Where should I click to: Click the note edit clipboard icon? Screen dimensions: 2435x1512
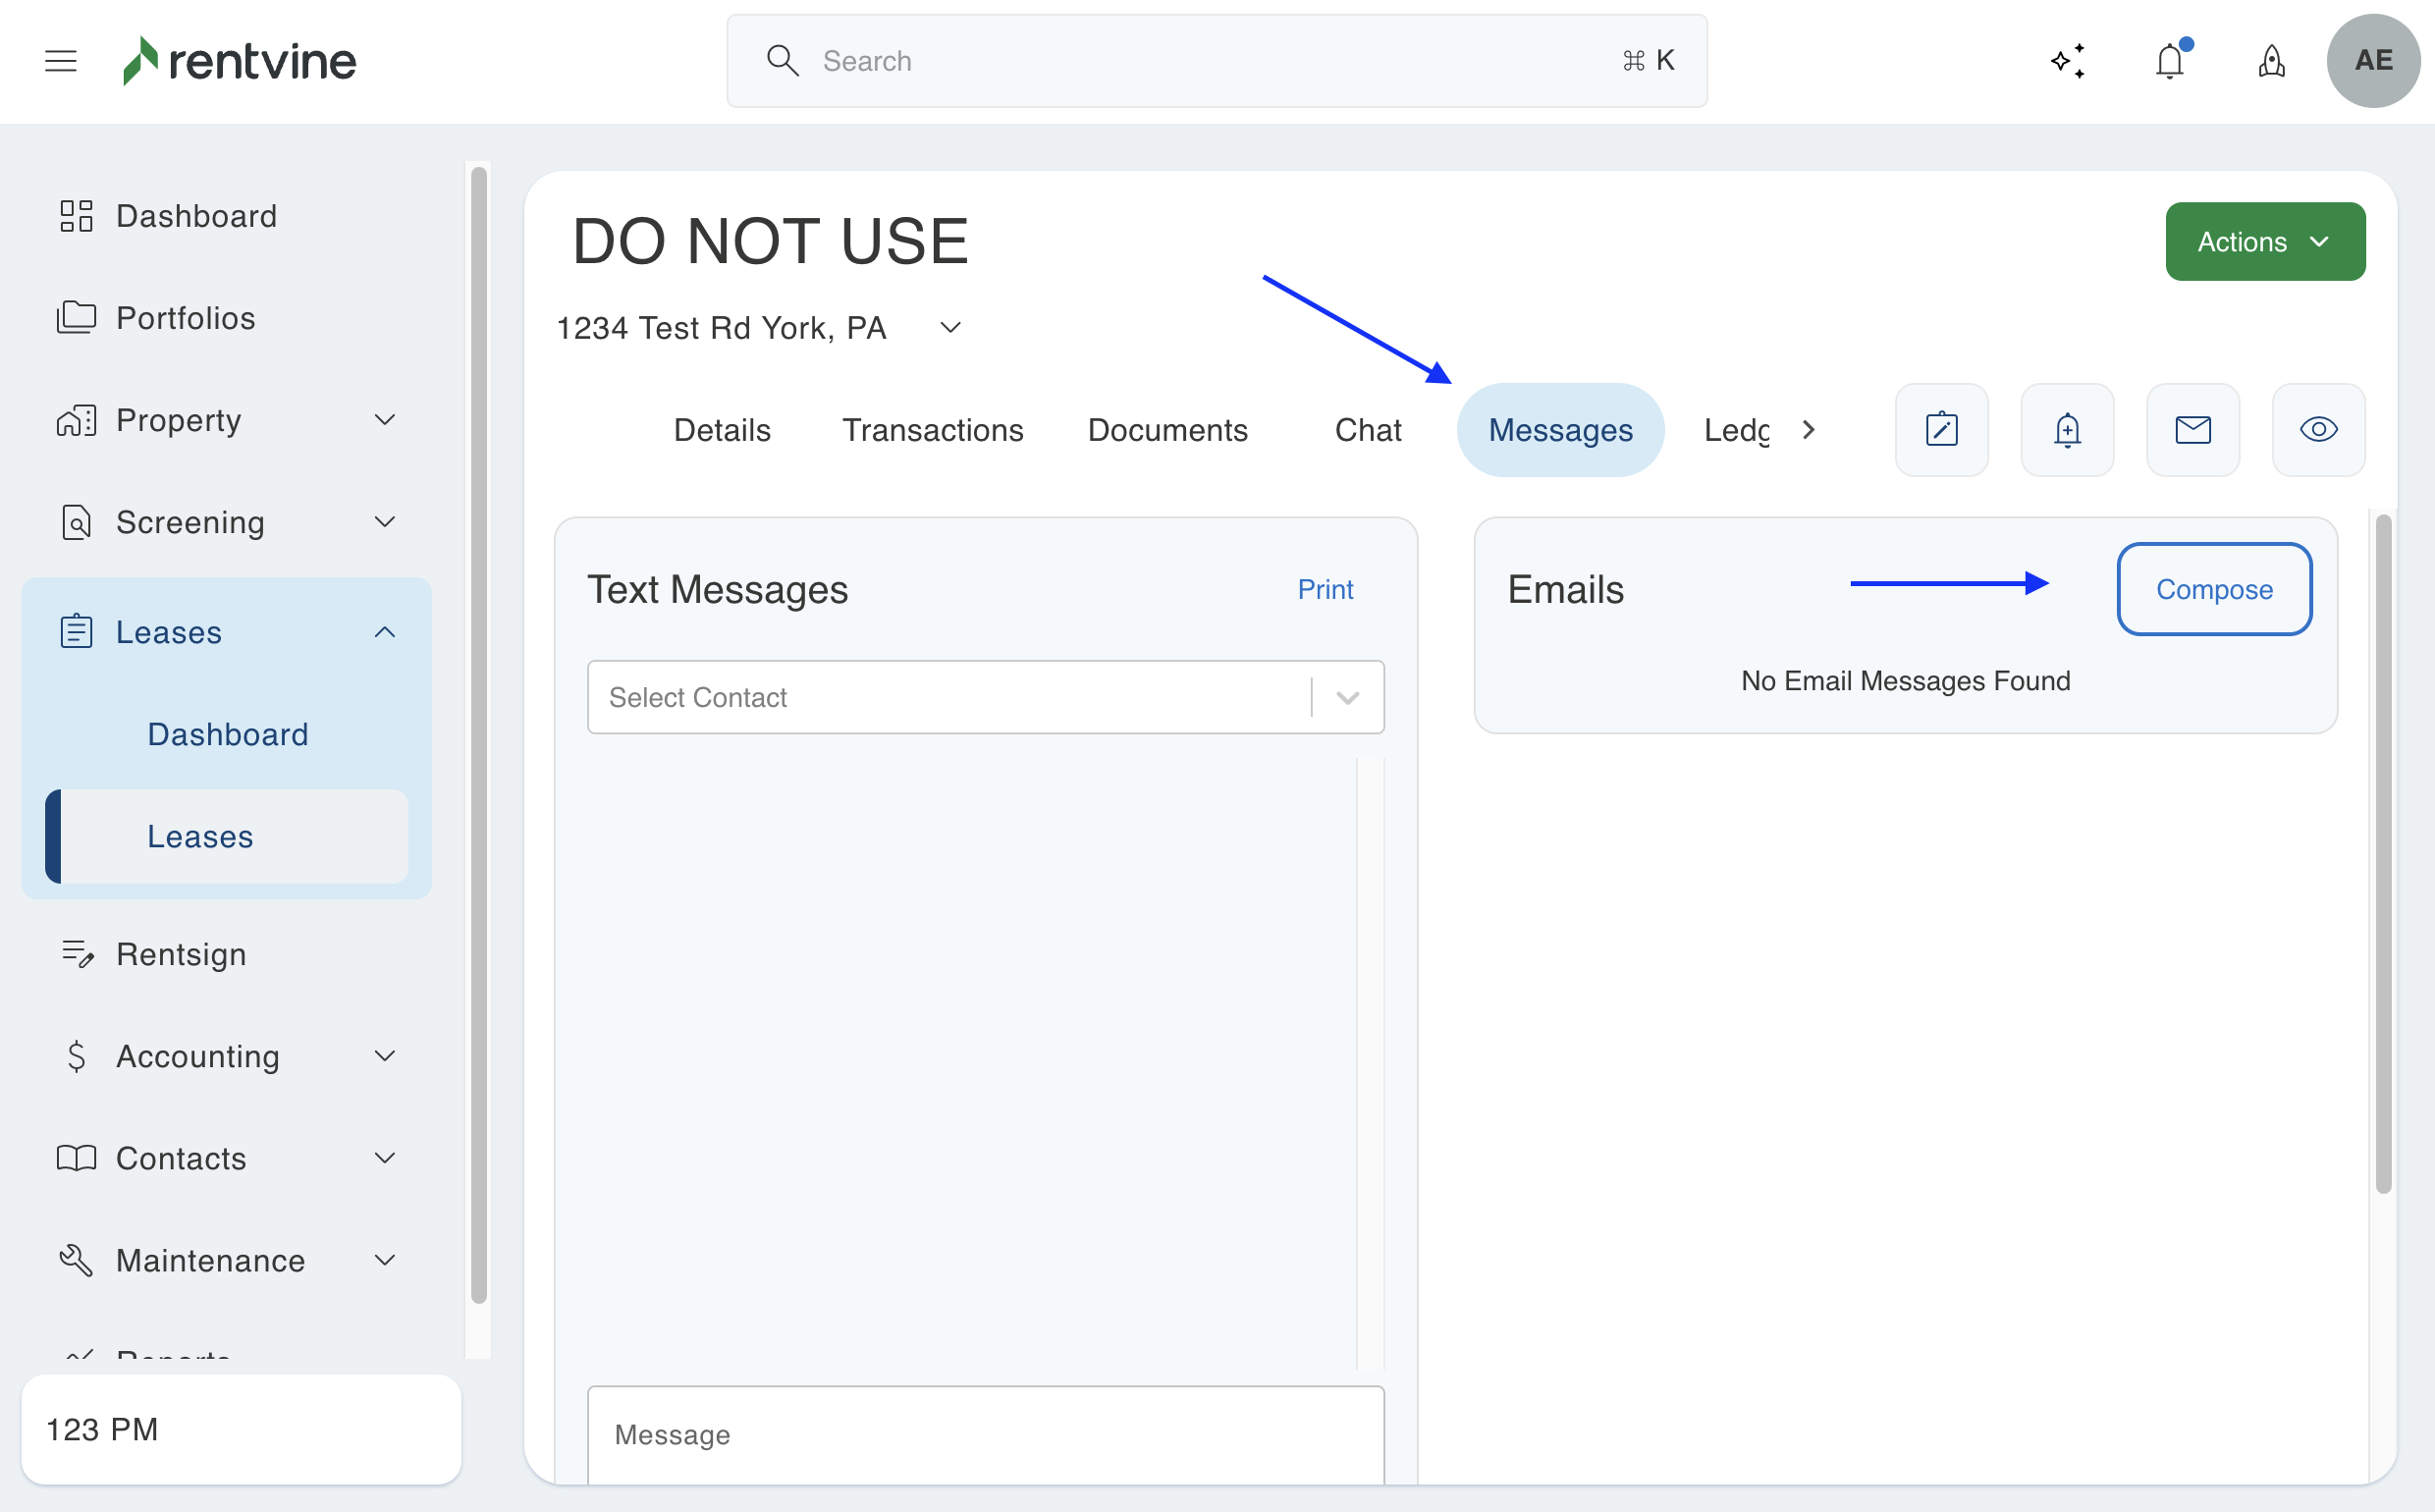[1941, 430]
